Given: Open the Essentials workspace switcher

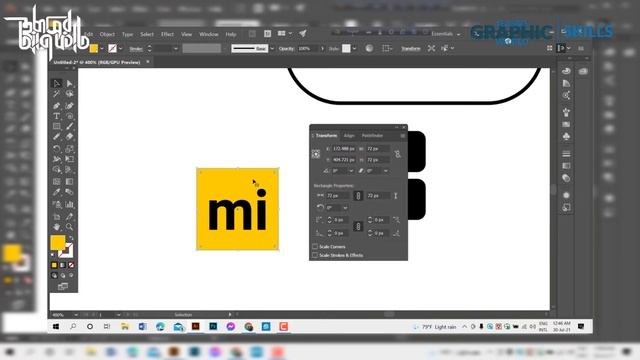Looking at the screenshot, I should click(x=446, y=34).
